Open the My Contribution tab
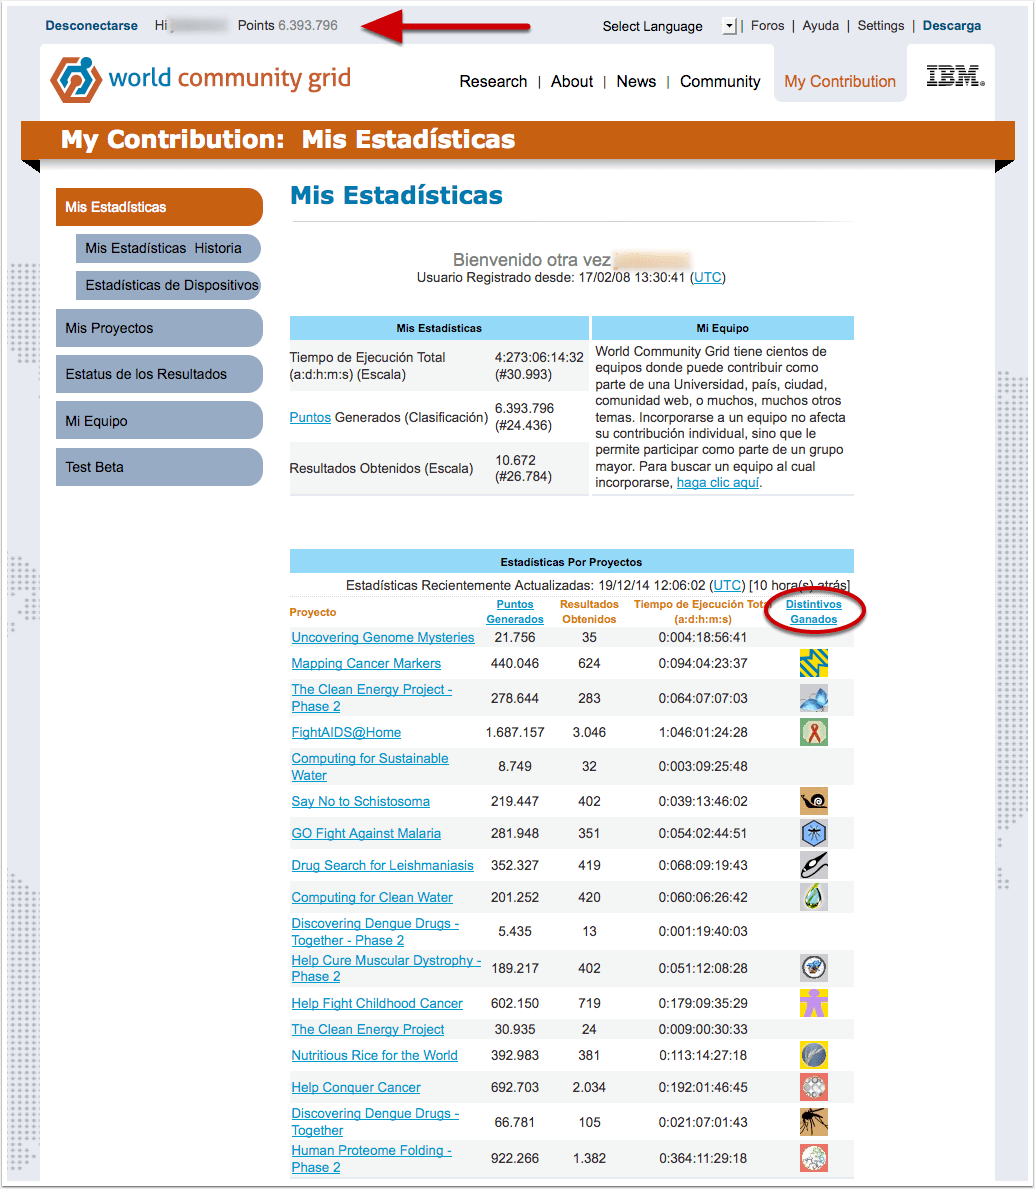1035x1189 pixels. (x=840, y=82)
